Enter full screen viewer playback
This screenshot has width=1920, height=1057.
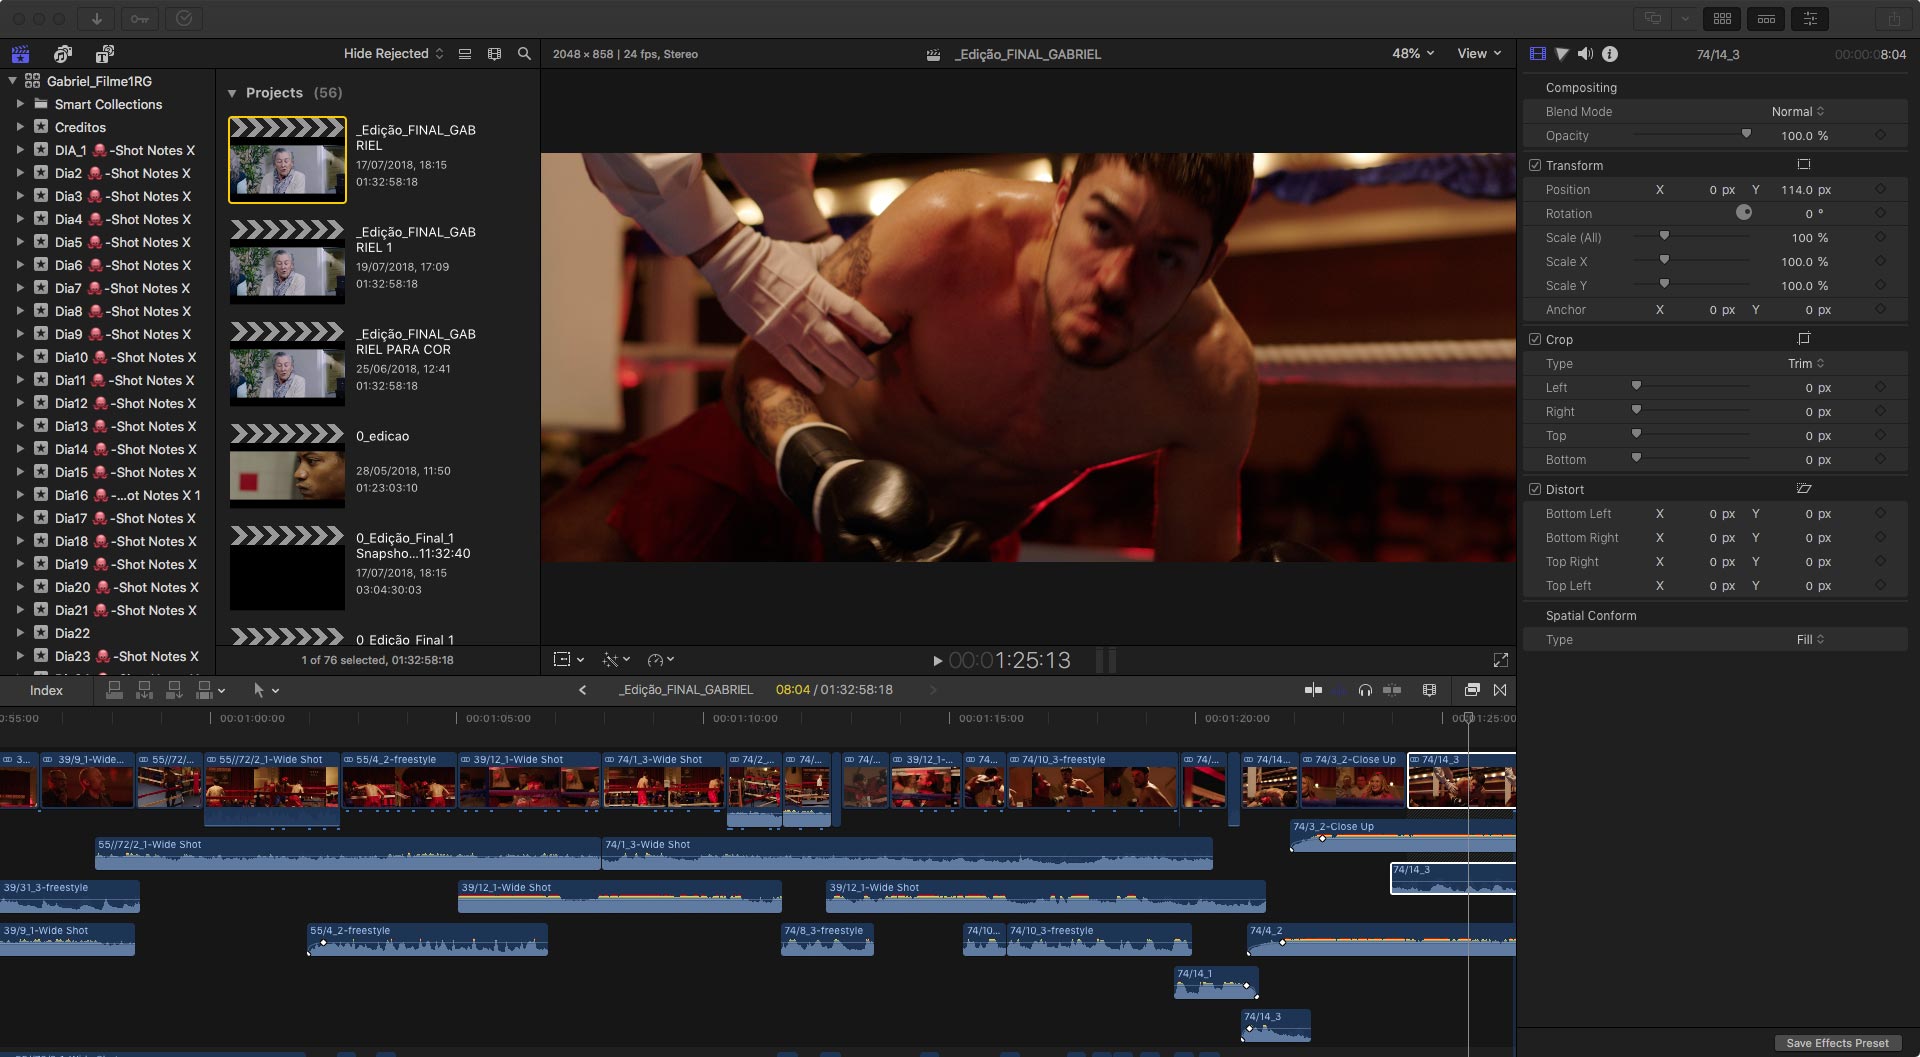coord(1500,660)
